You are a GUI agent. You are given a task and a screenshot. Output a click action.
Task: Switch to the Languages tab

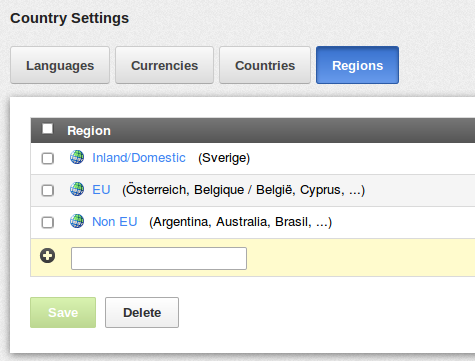pos(60,65)
